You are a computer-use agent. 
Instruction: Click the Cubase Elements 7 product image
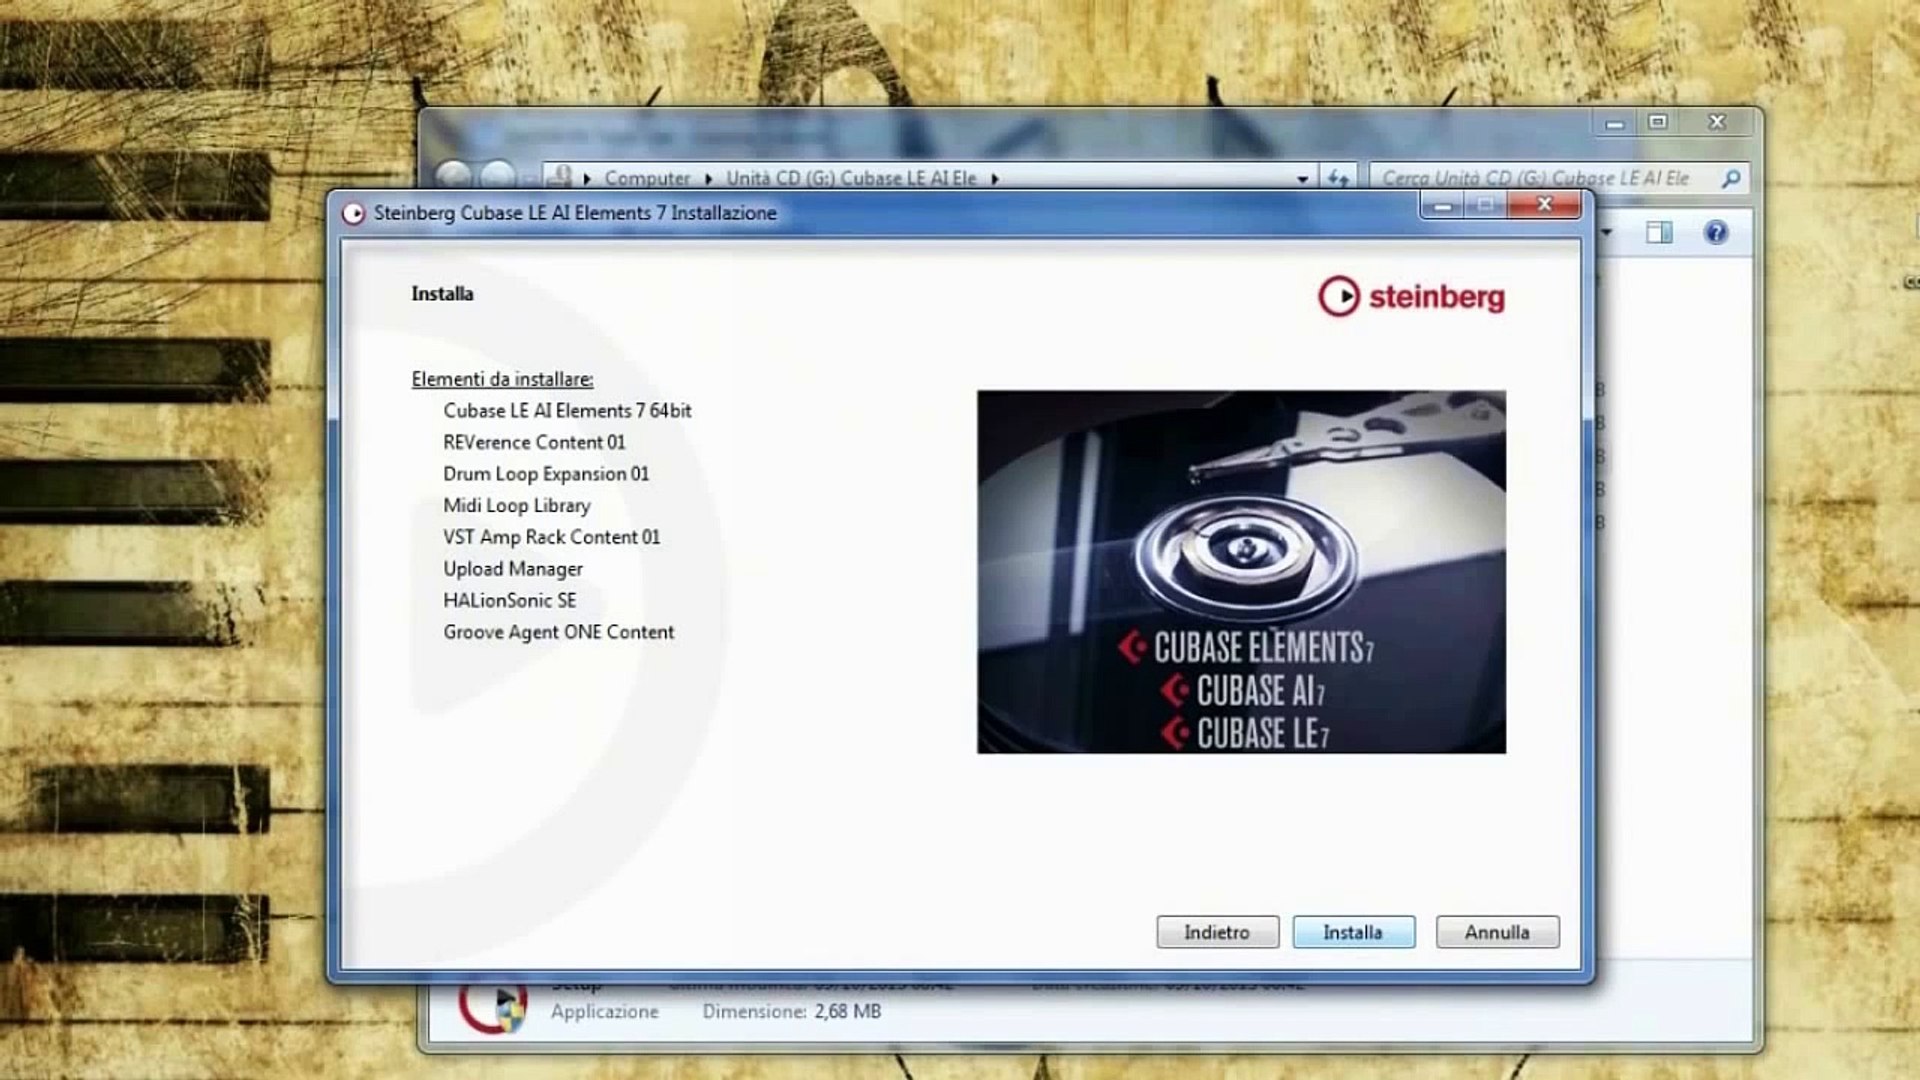tap(1241, 571)
